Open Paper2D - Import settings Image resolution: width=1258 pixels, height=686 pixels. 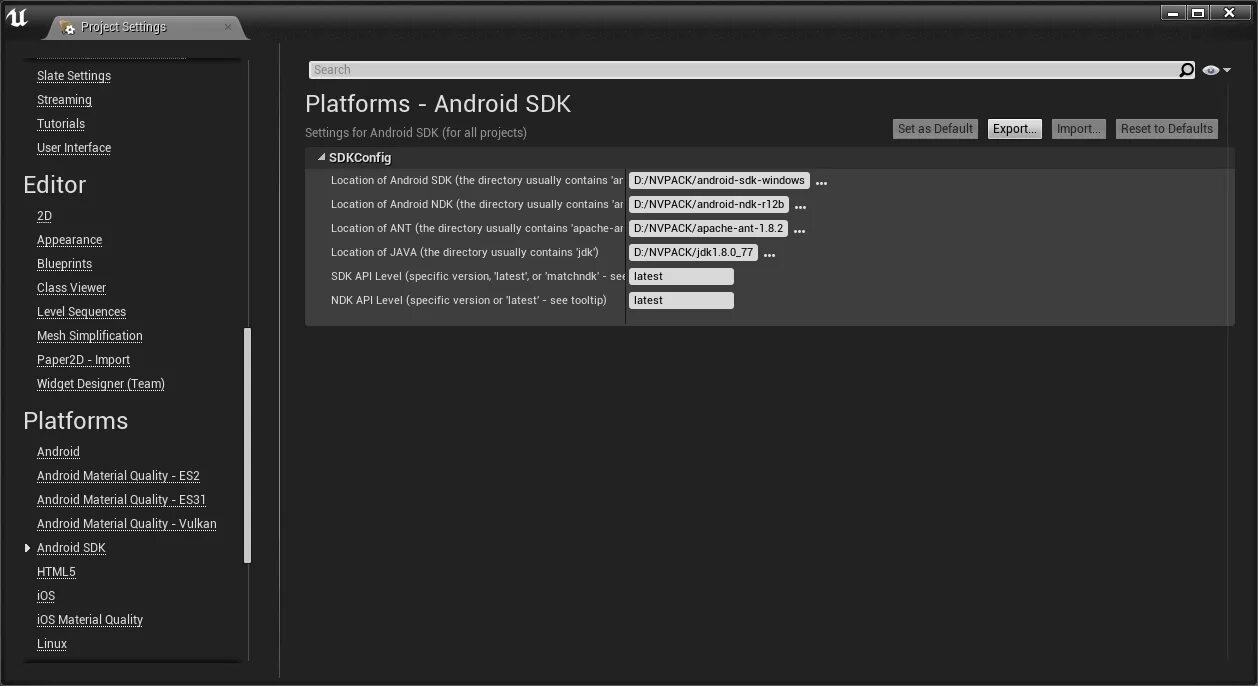click(x=83, y=360)
